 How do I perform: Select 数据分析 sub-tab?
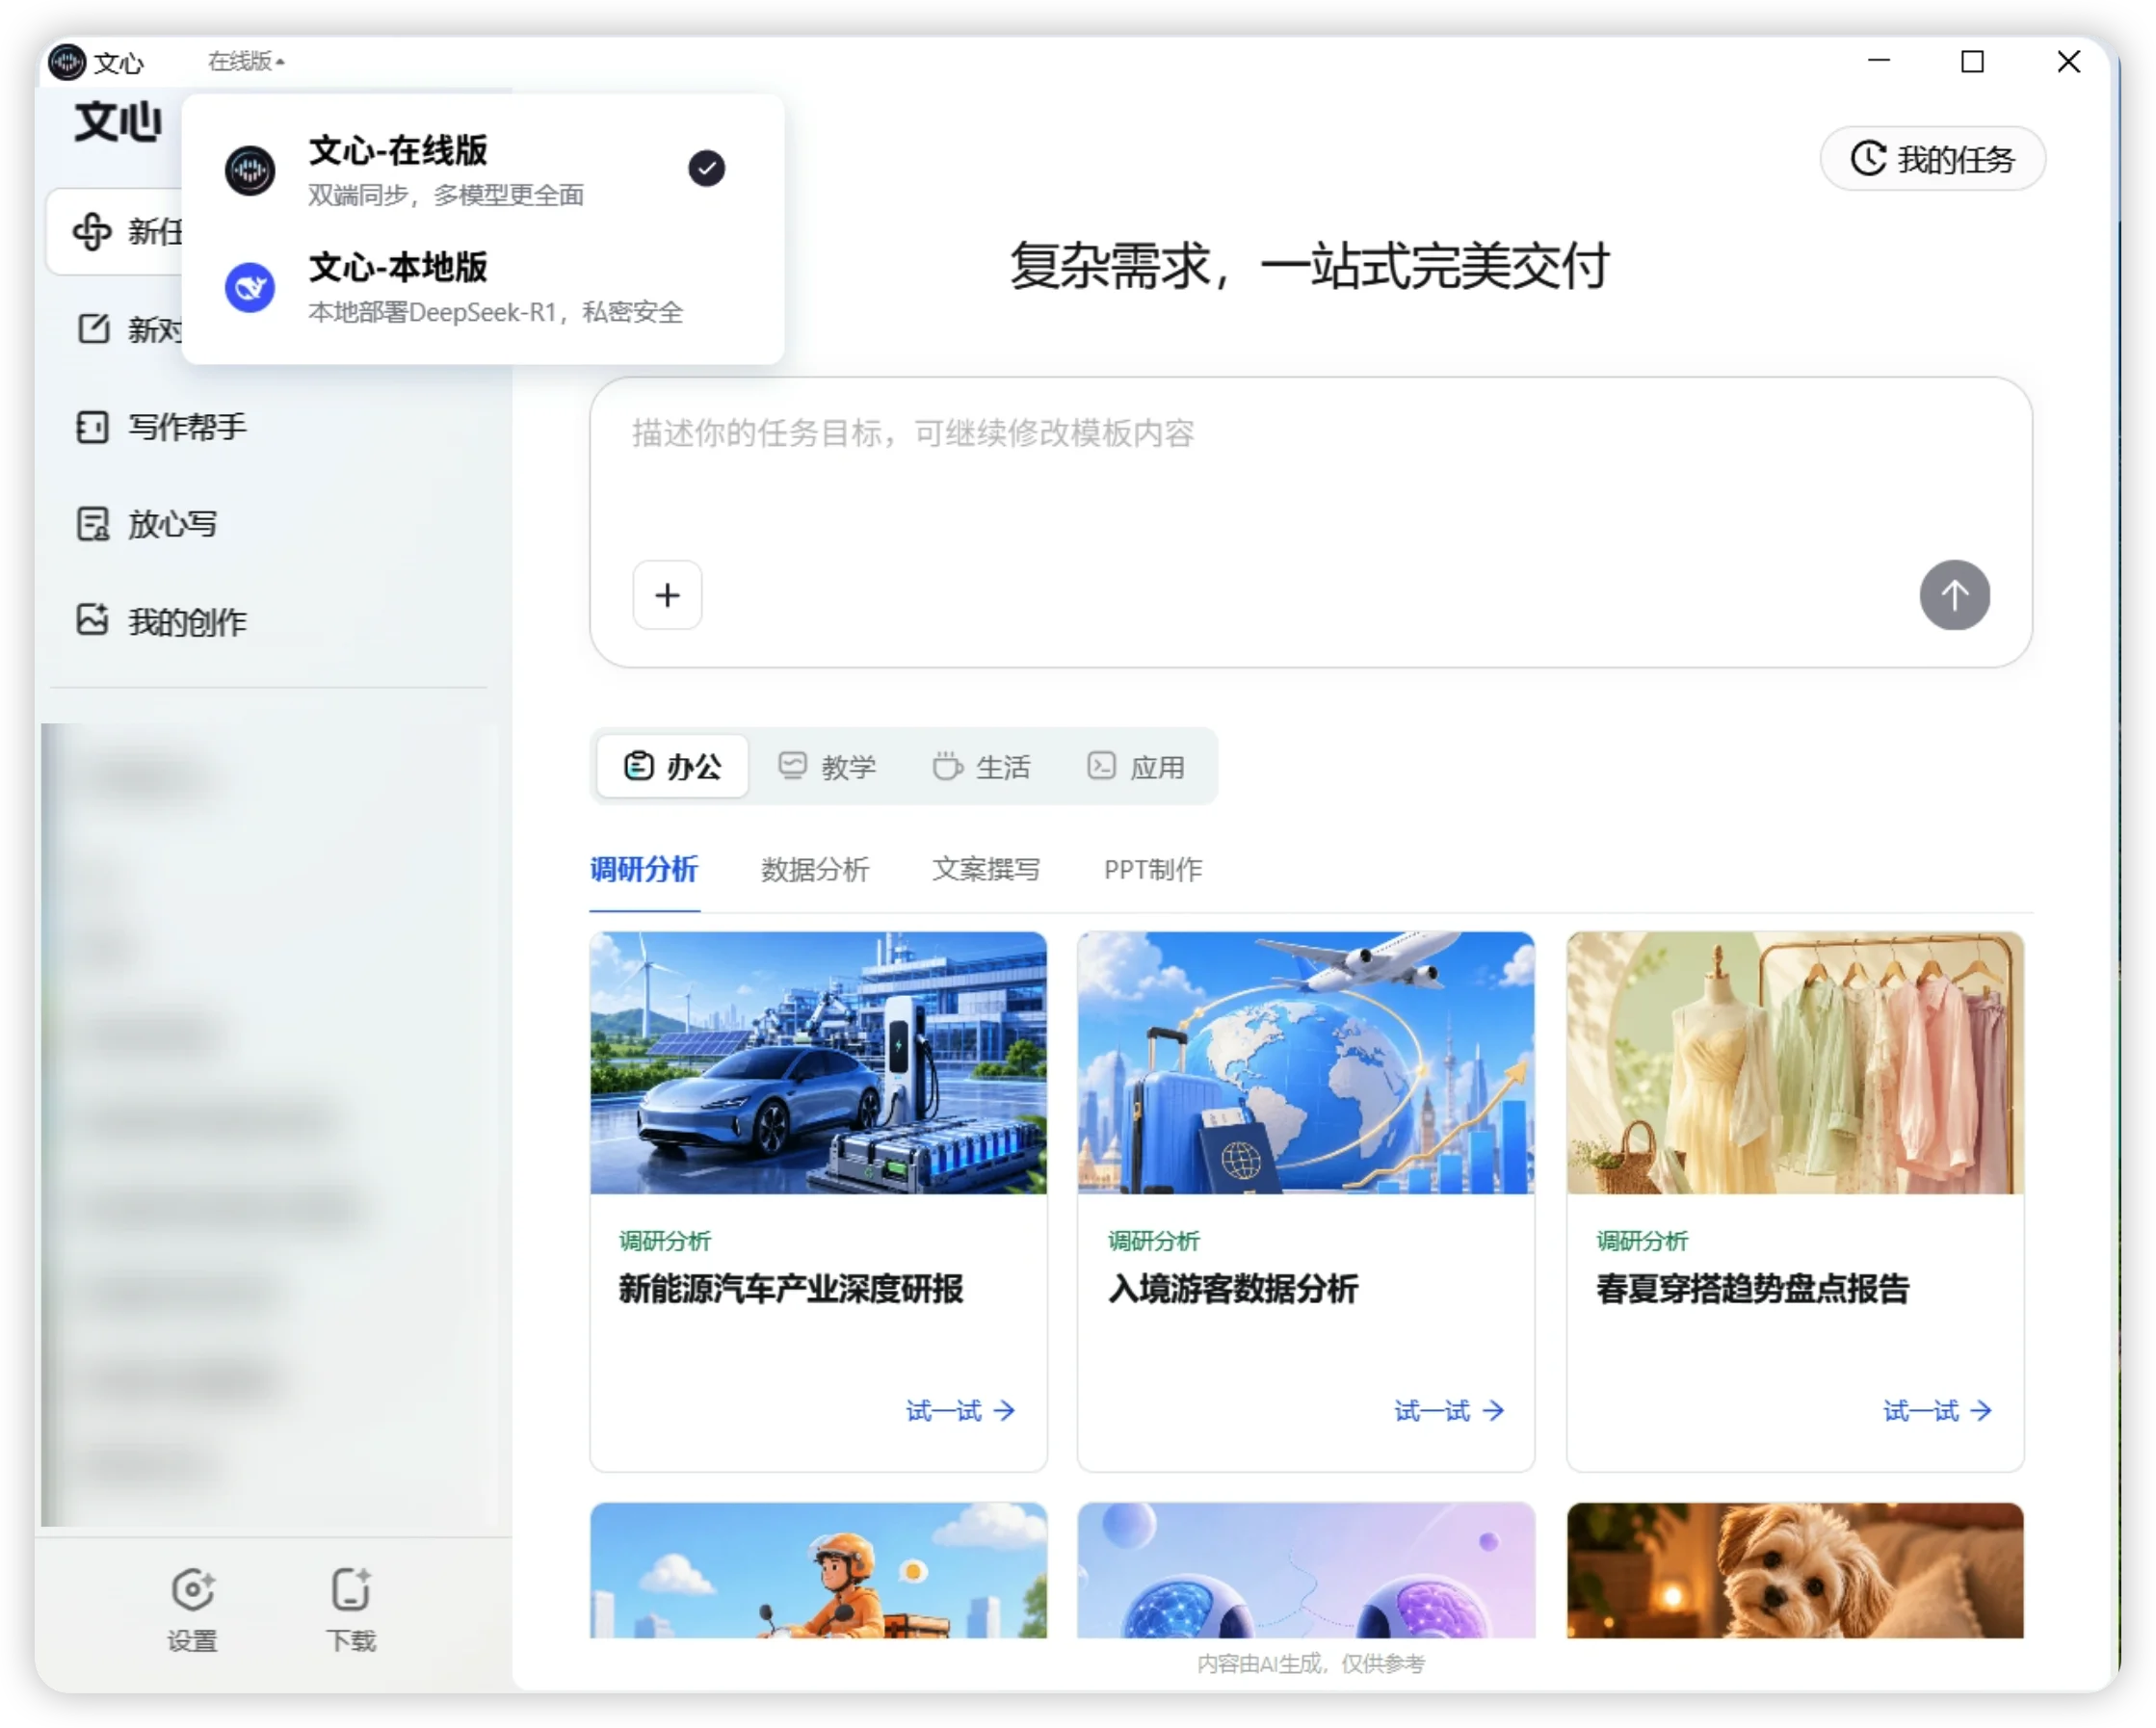tap(815, 869)
